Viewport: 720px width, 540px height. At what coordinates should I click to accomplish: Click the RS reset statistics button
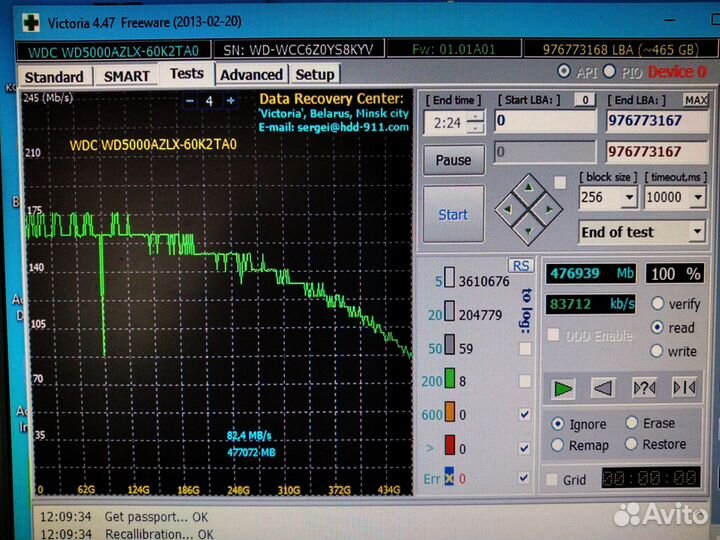[521, 266]
